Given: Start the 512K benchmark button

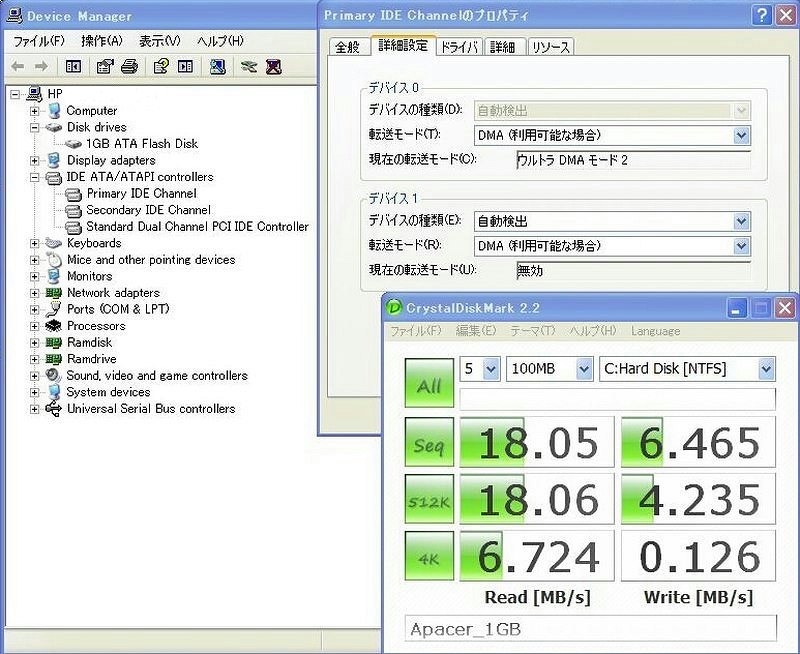Looking at the screenshot, I should [x=429, y=499].
